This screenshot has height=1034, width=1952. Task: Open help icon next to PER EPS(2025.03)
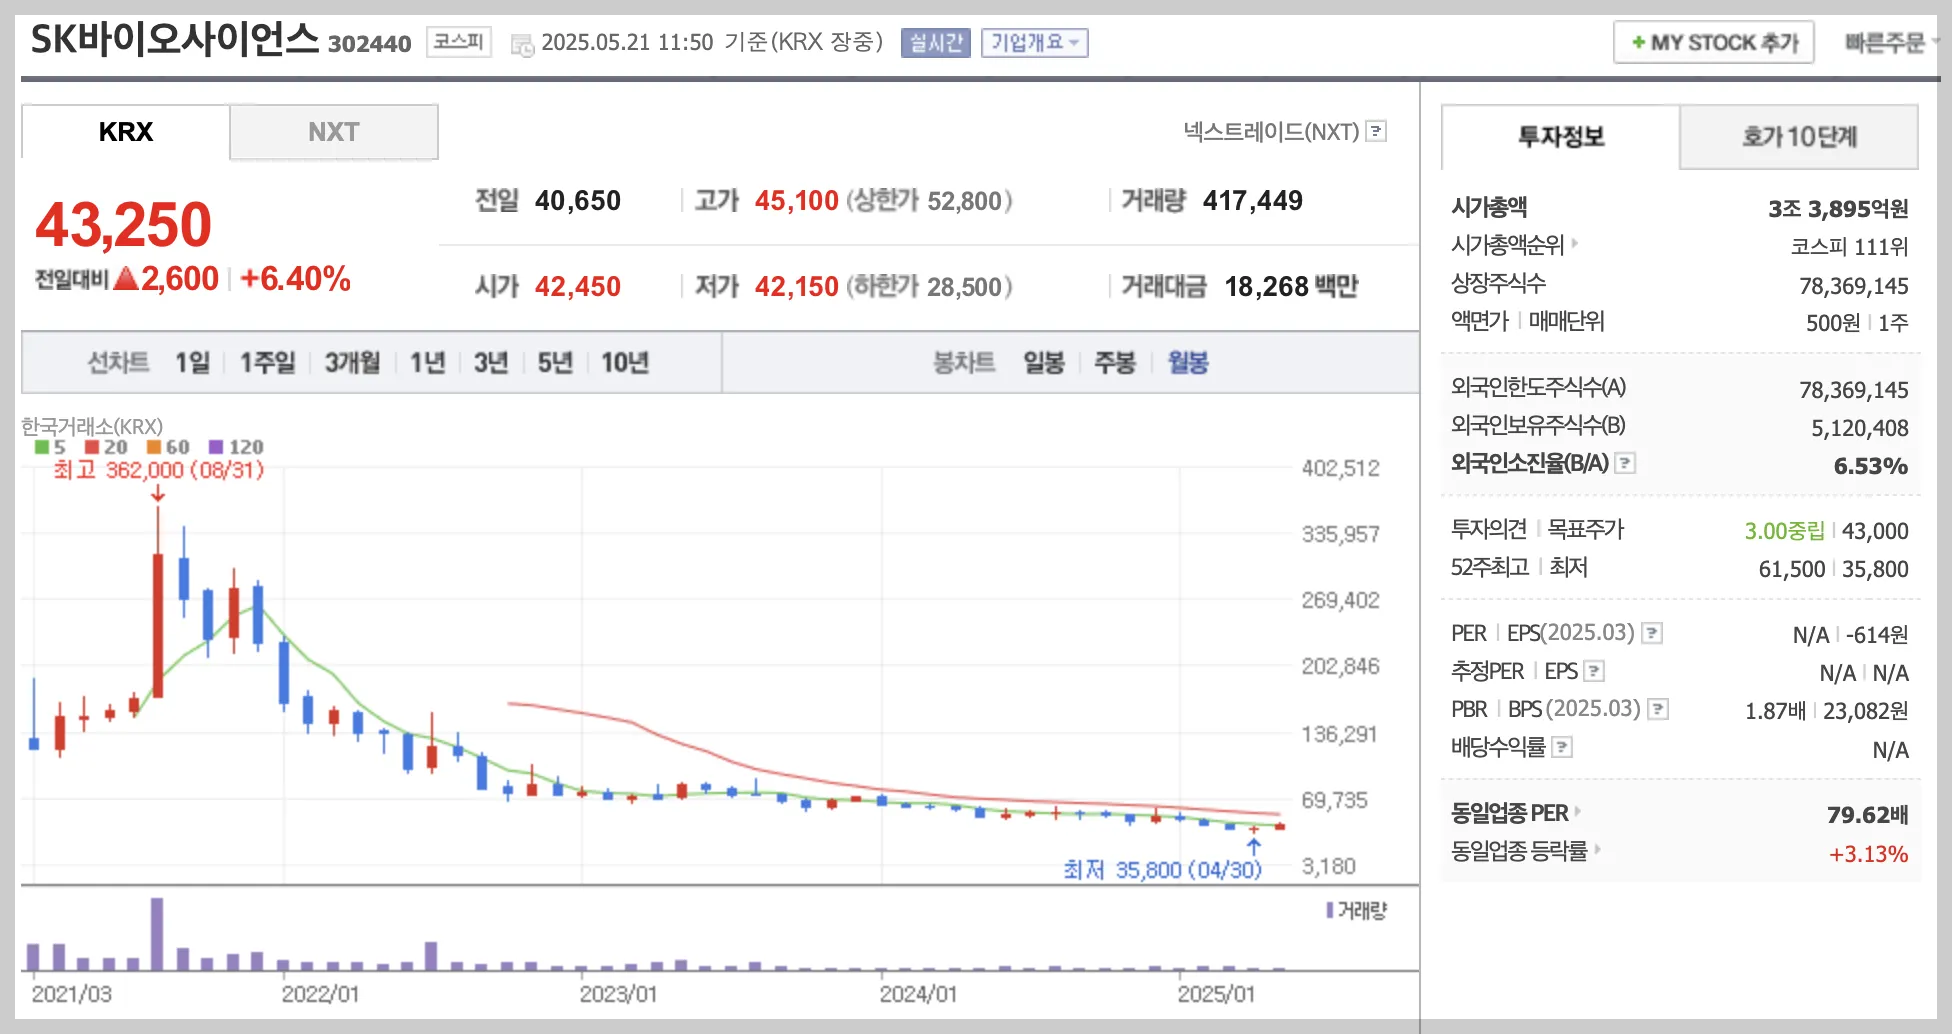coord(1652,633)
